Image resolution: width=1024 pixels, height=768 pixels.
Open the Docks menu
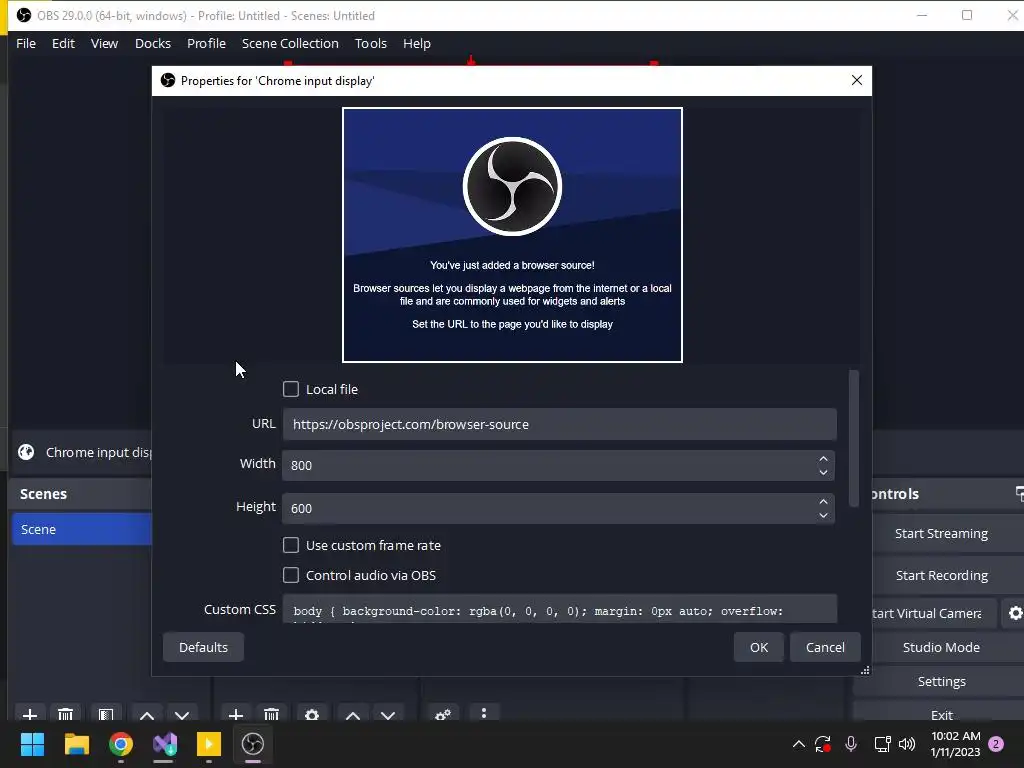153,43
